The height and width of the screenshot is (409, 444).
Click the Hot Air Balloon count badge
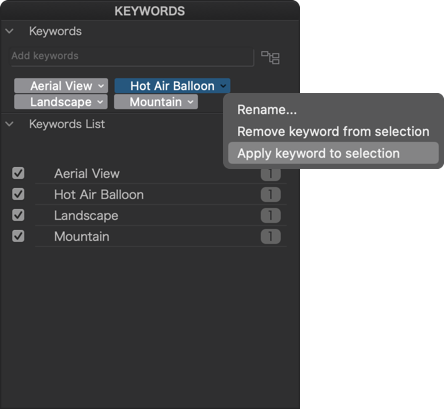(x=271, y=195)
